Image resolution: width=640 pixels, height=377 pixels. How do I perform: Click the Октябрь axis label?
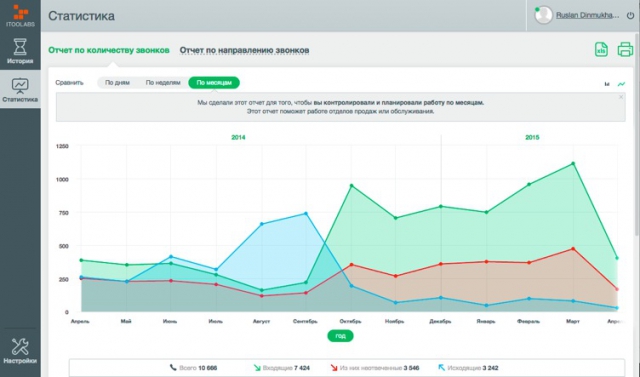pos(350,322)
